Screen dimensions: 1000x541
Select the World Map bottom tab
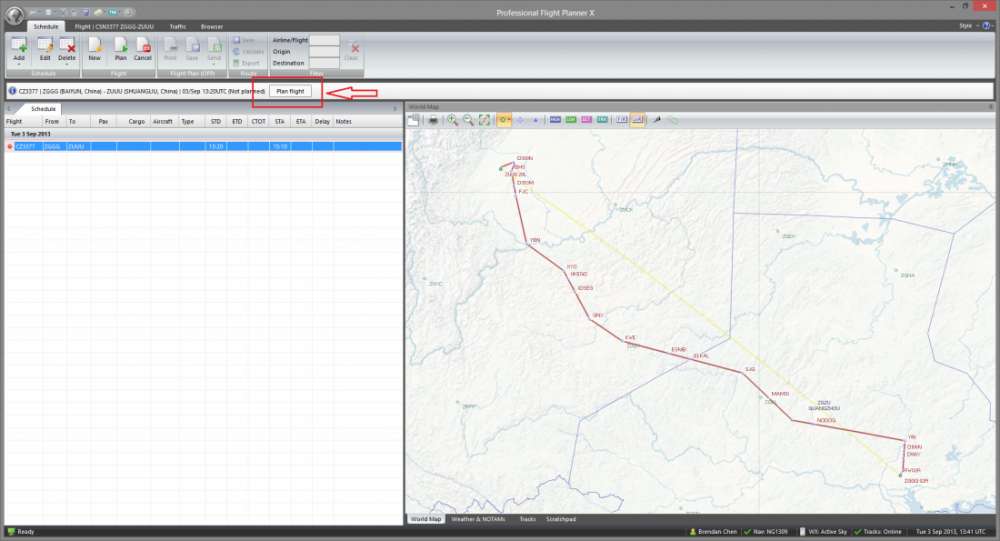[x=426, y=519]
